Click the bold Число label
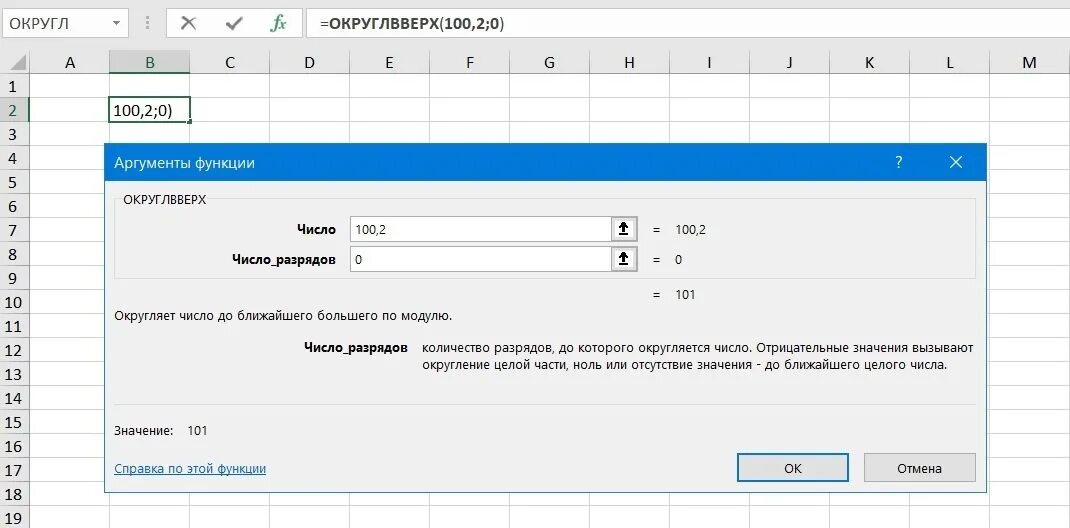 pyautogui.click(x=317, y=229)
